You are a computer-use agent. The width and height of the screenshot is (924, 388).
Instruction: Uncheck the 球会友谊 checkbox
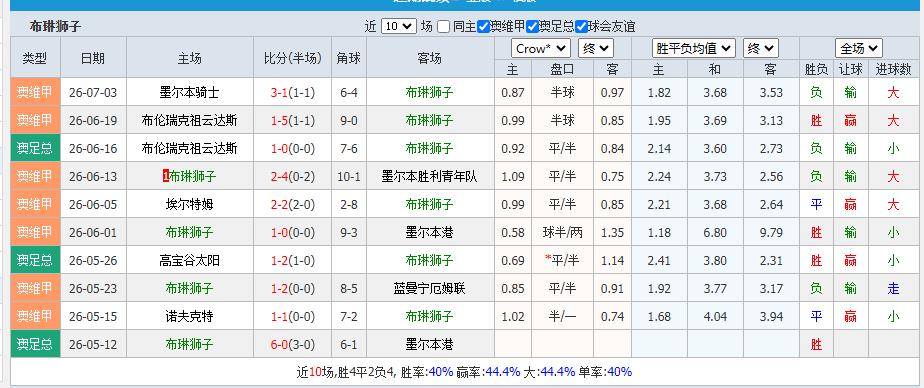582,27
